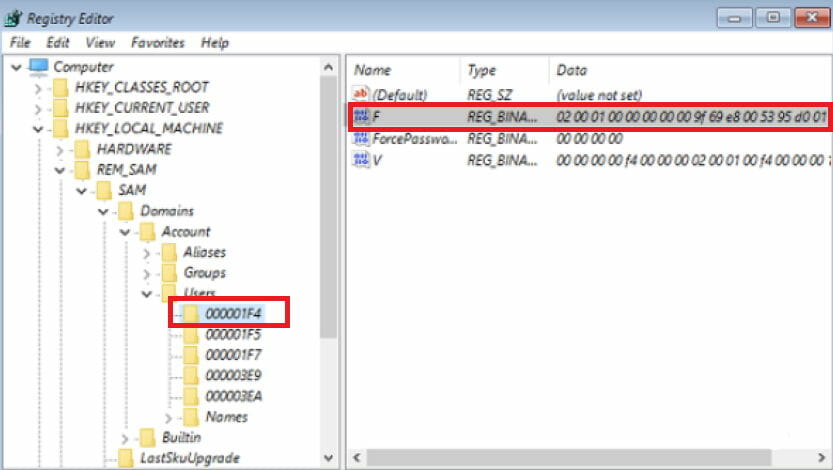Click the HARDWARE folder icon
Viewport: 833px width, 470px height.
point(82,149)
